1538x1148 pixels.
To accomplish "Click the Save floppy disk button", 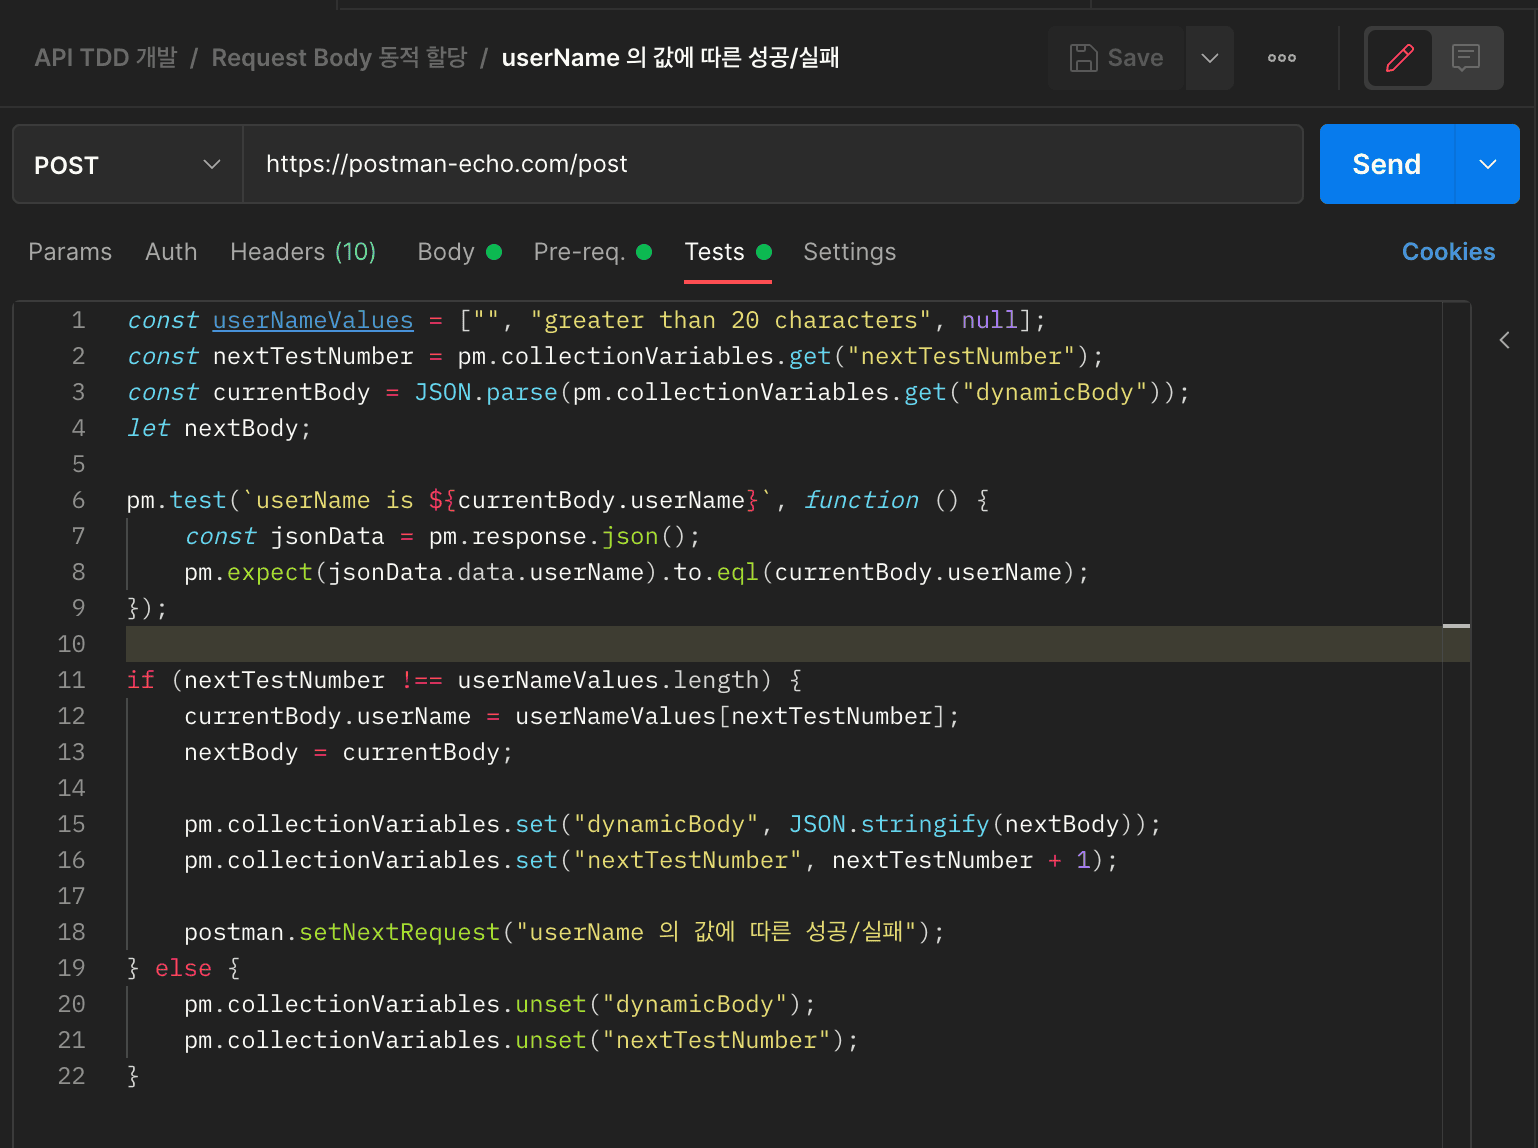I will pyautogui.click(x=1116, y=58).
